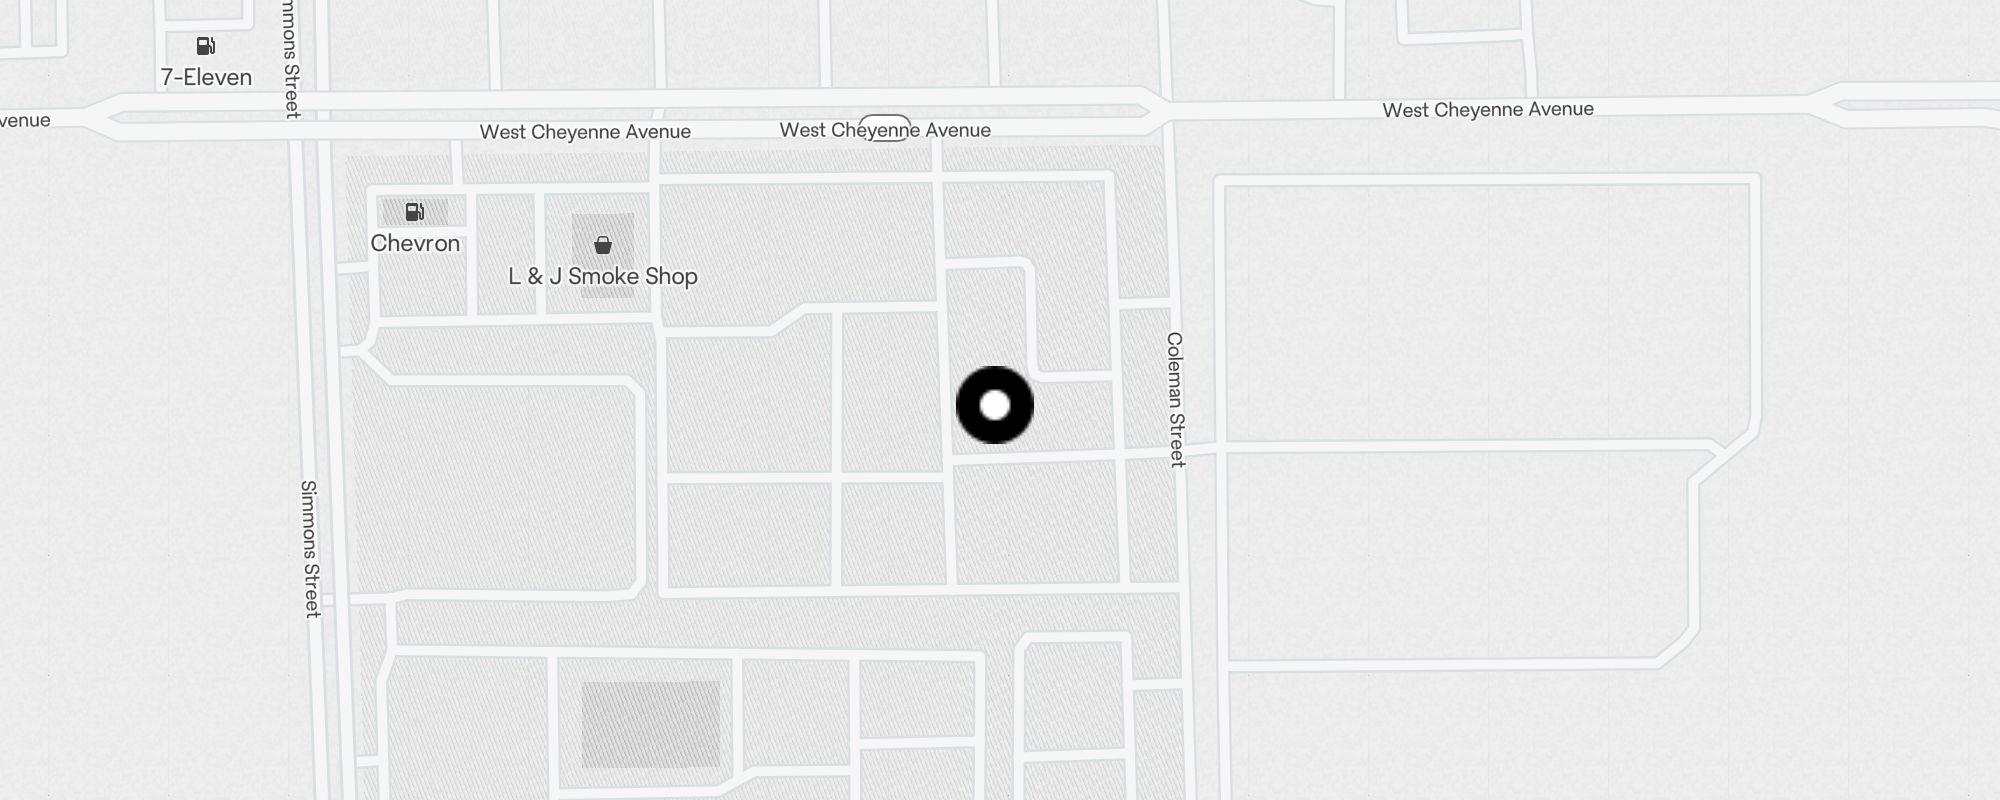
Task: Select the West Cheyenne Avenue label with route shield
Action: [885, 130]
